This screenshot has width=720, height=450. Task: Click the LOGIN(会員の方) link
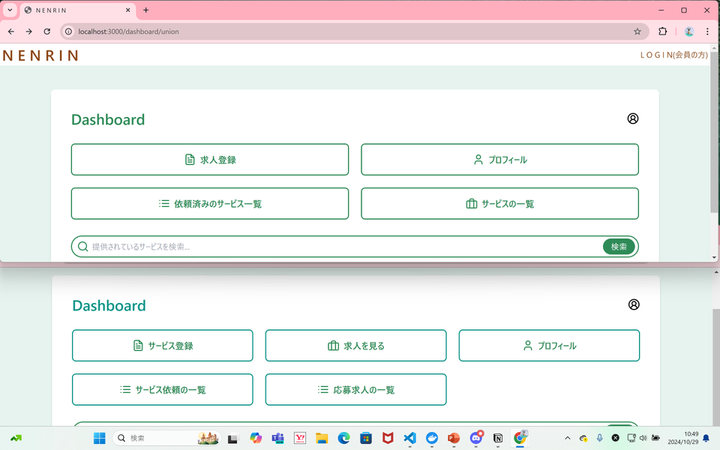[674, 55]
